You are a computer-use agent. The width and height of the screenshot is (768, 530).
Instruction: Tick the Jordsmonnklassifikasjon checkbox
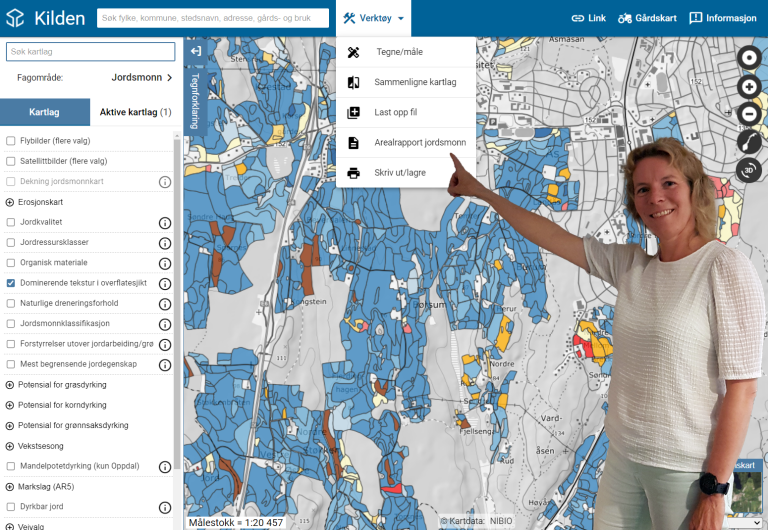11,324
